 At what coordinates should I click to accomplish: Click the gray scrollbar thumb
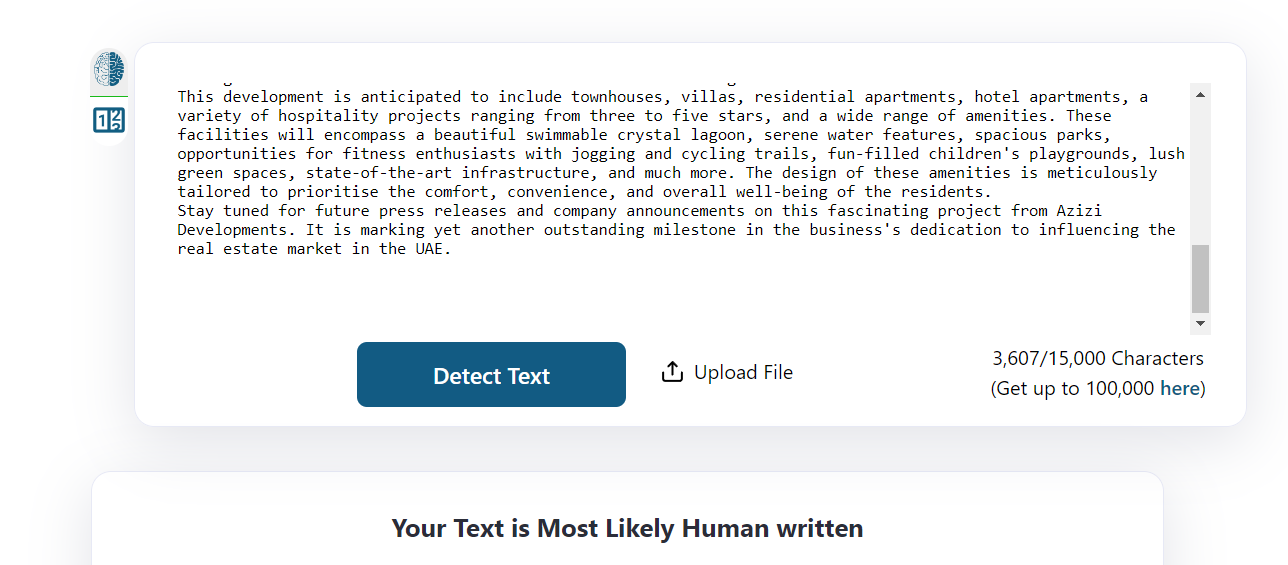(1200, 279)
